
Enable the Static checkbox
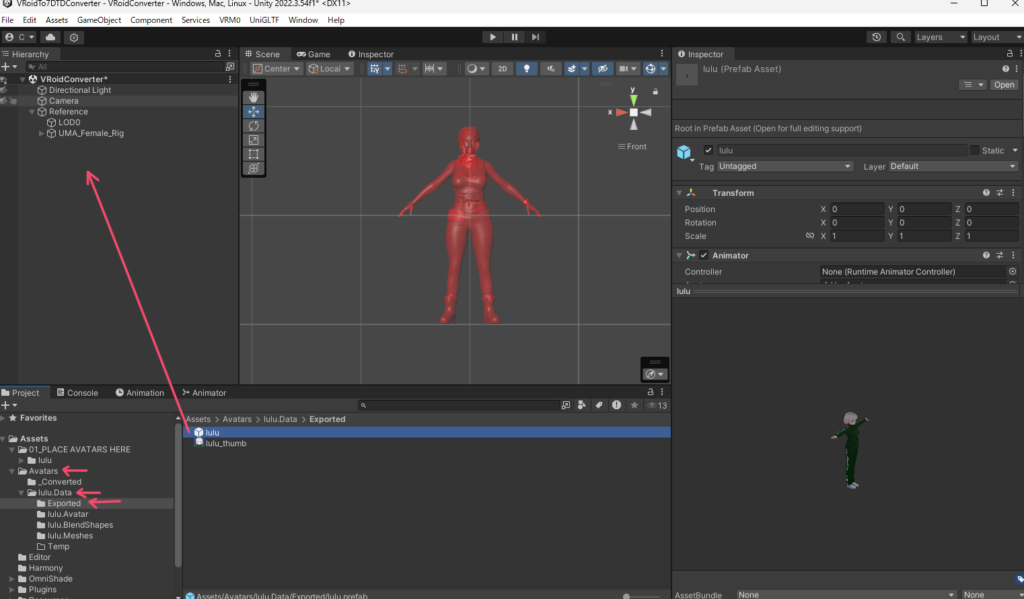click(975, 151)
